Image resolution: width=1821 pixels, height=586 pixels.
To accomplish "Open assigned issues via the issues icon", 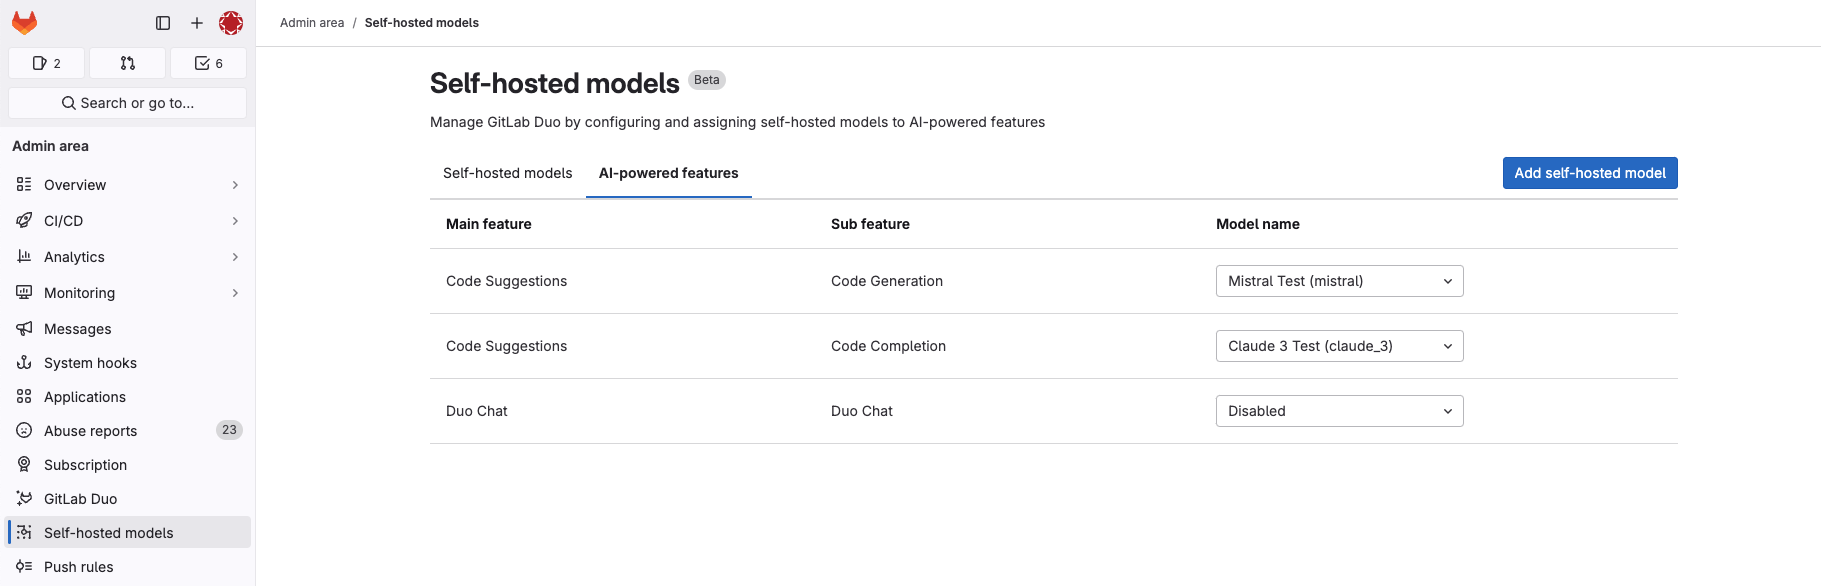I will (46, 62).
